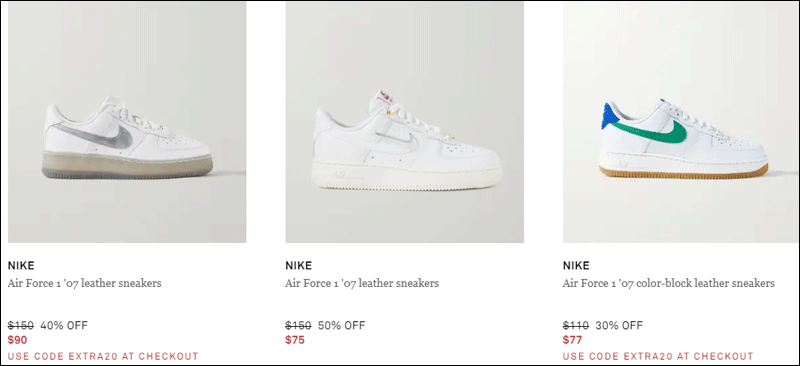Viewport: 800px width, 366px height.
Task: Click struck-through $150 price of first sneaker
Action: click(21, 325)
